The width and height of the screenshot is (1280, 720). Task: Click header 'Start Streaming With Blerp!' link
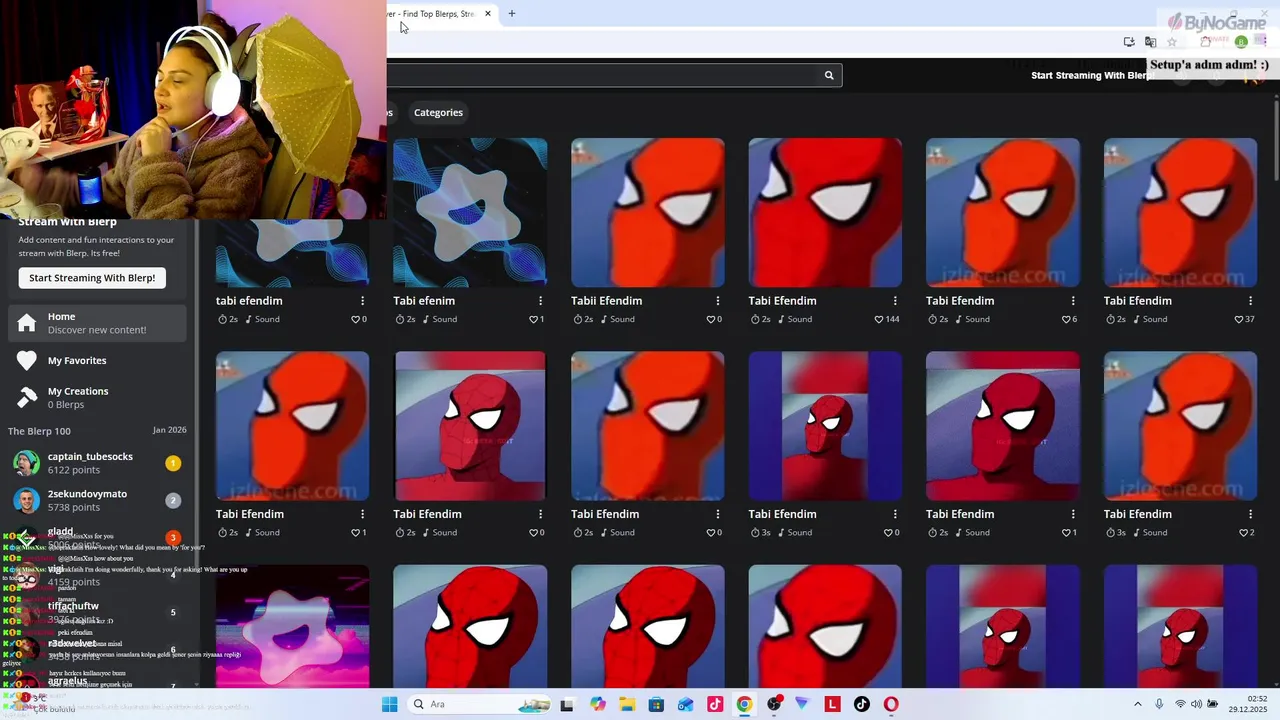click(1093, 75)
